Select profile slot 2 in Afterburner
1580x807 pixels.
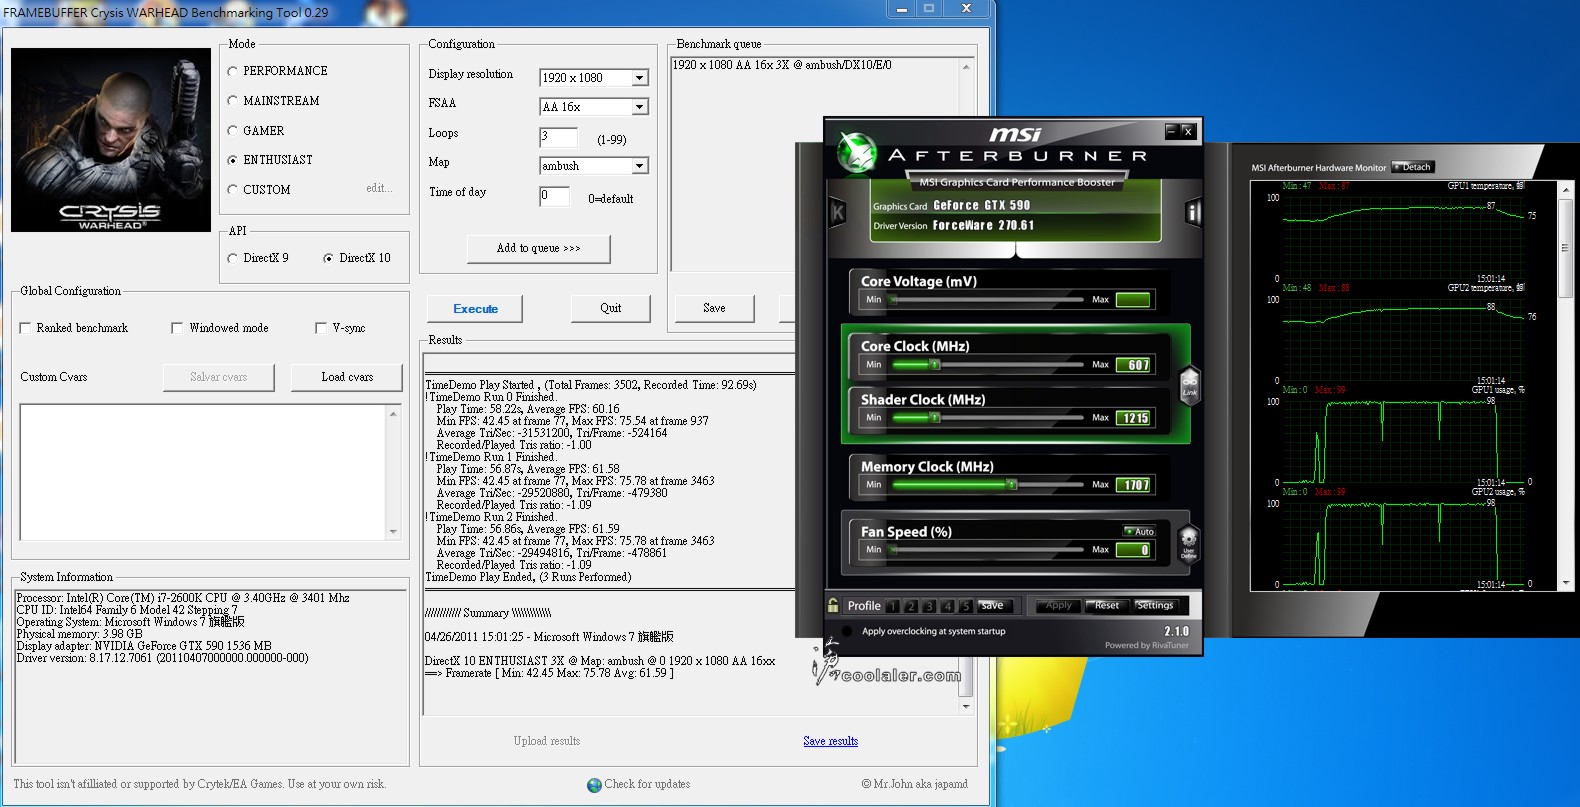point(911,606)
